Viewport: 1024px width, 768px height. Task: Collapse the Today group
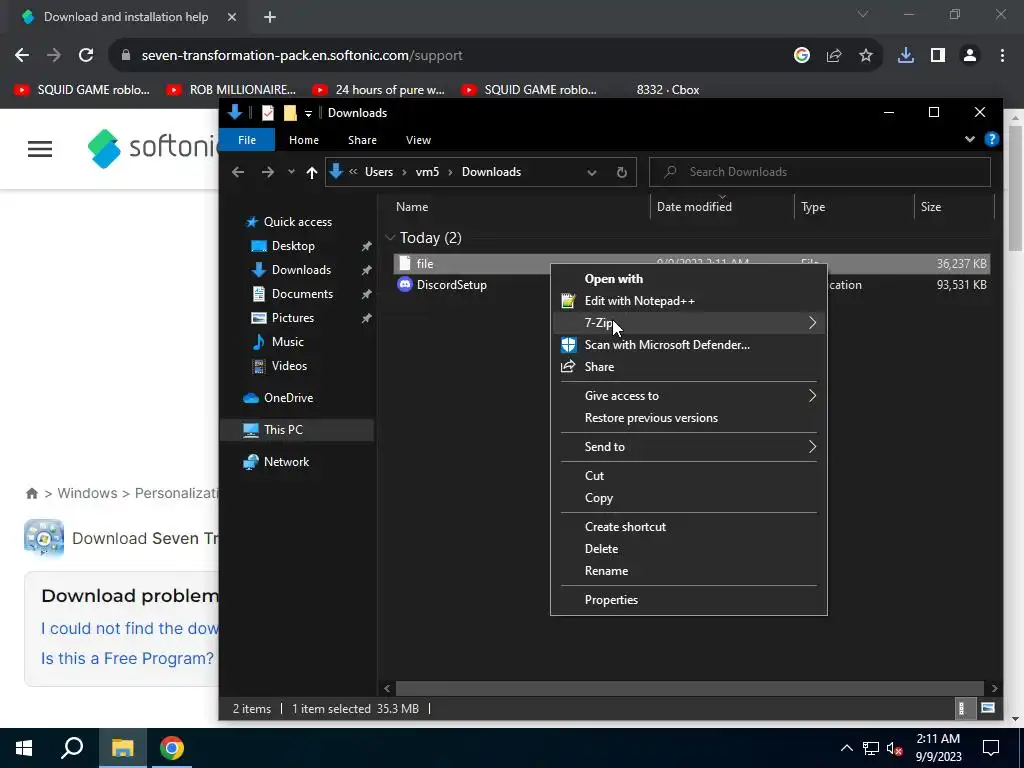(391, 238)
